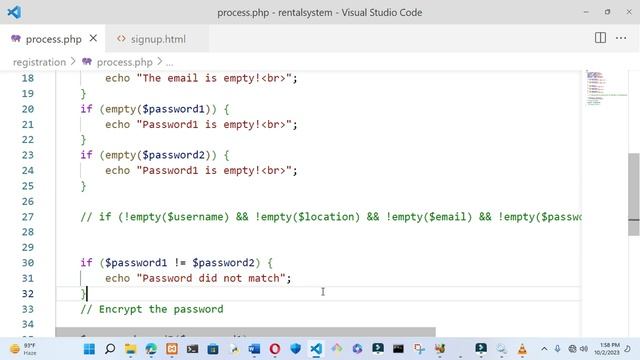Click line number 18 in the gutter

(28, 78)
